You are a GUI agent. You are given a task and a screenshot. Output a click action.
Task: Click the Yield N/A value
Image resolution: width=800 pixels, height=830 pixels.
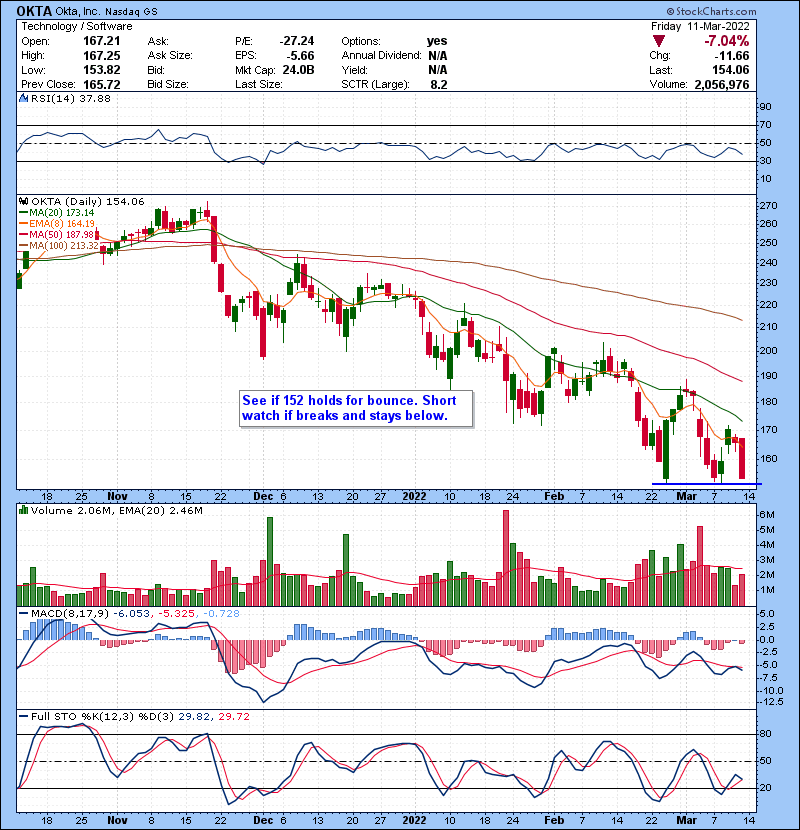pyautogui.click(x=438, y=70)
